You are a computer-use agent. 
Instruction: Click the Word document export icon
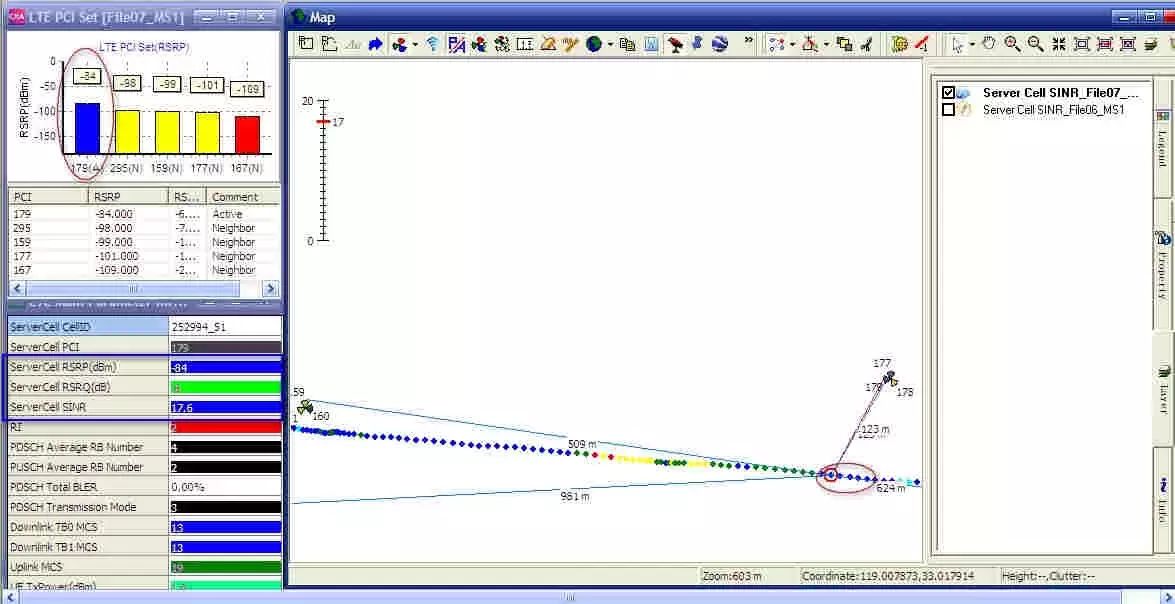(651, 44)
